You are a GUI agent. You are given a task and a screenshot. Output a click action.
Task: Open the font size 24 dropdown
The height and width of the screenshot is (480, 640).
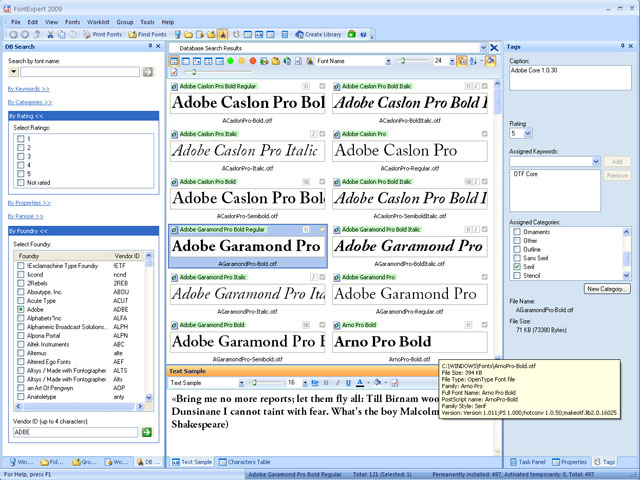point(452,61)
